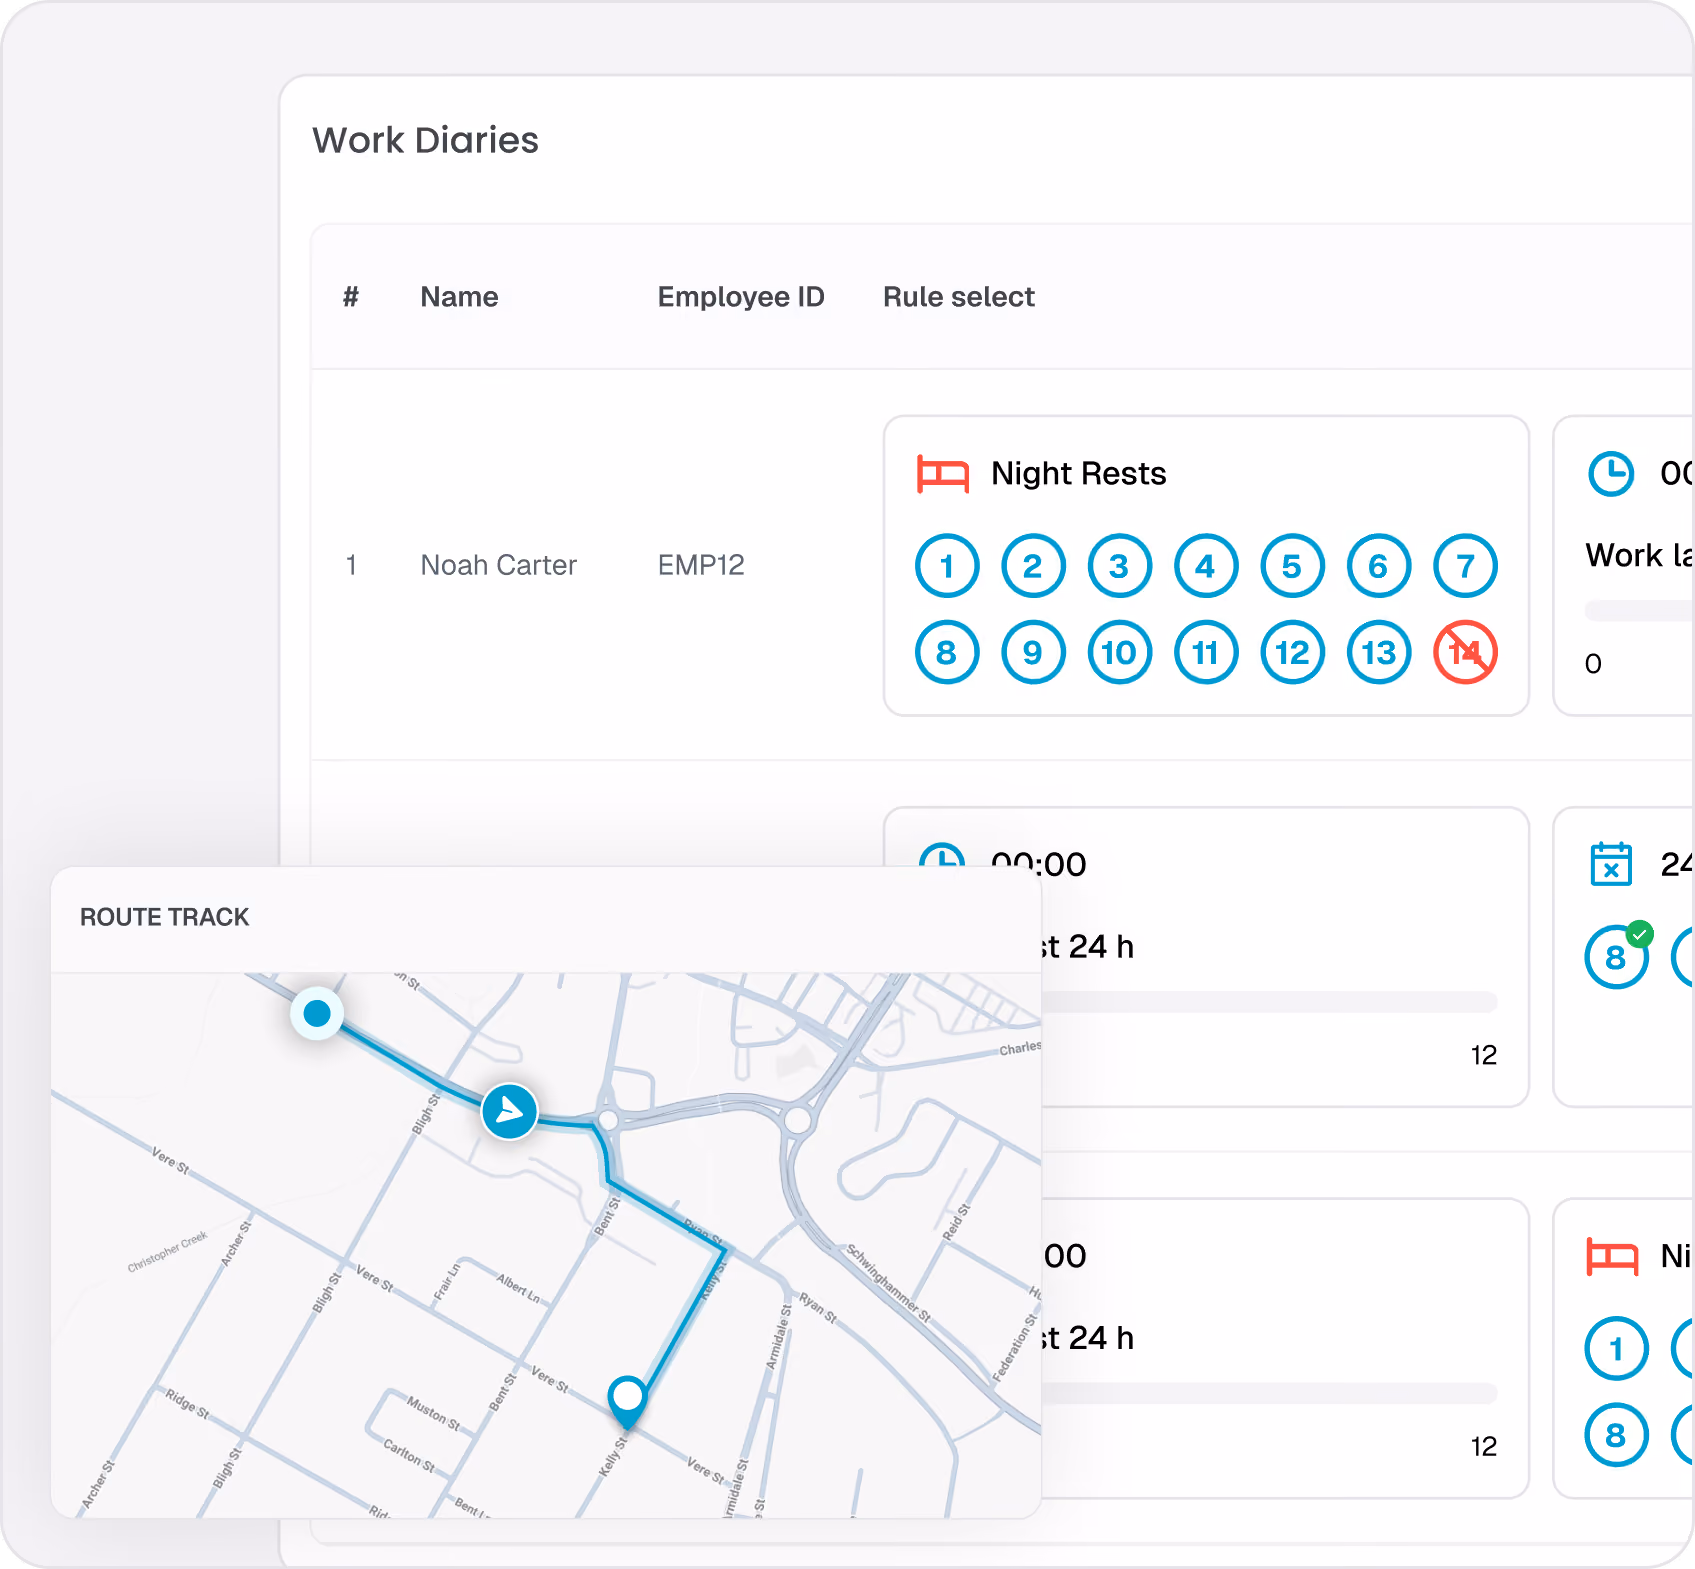This screenshot has width=1695, height=1569.
Task: Click the circle 8 with green checkmark
Action: (x=1616, y=956)
